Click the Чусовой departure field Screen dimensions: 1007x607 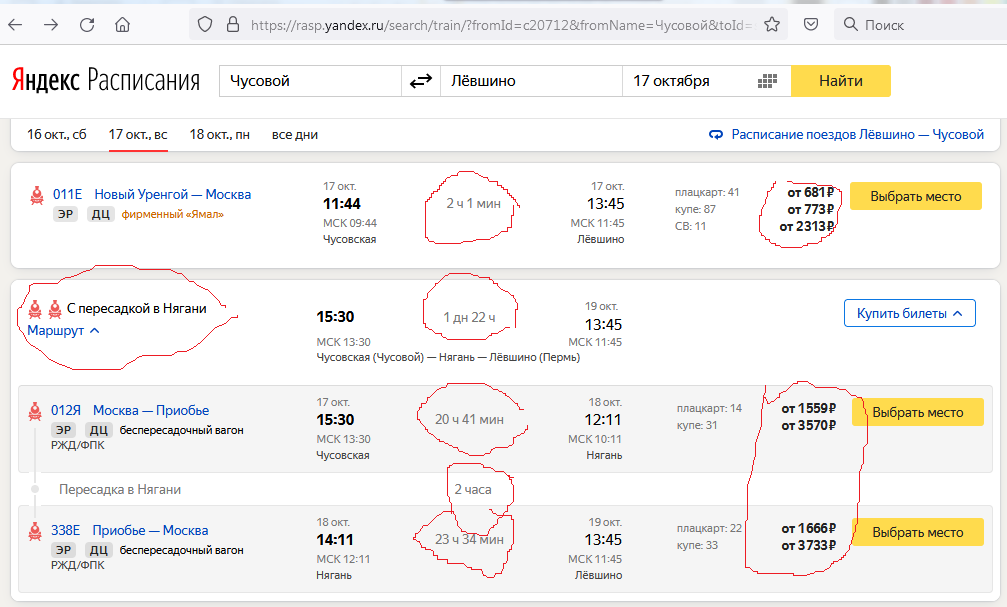pos(310,81)
